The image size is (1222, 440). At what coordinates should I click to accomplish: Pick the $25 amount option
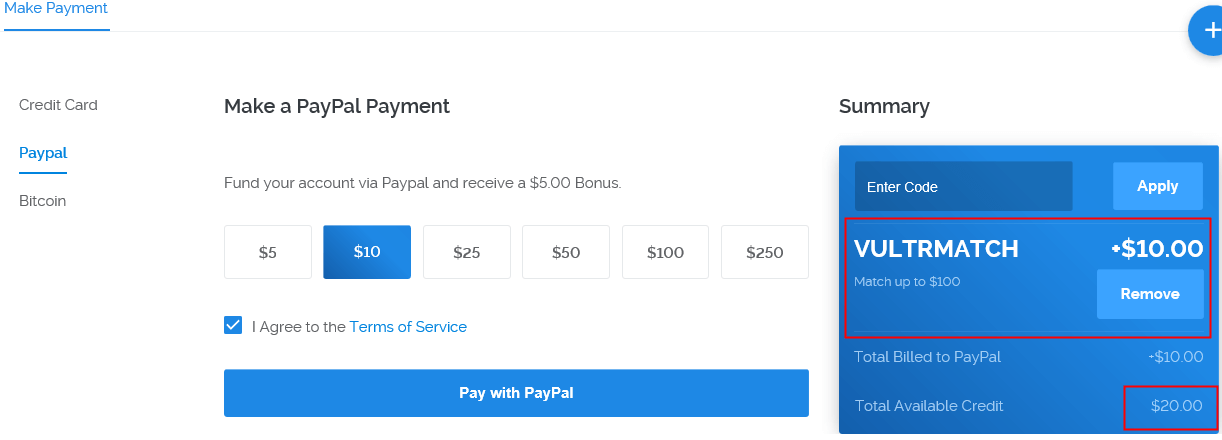466,252
